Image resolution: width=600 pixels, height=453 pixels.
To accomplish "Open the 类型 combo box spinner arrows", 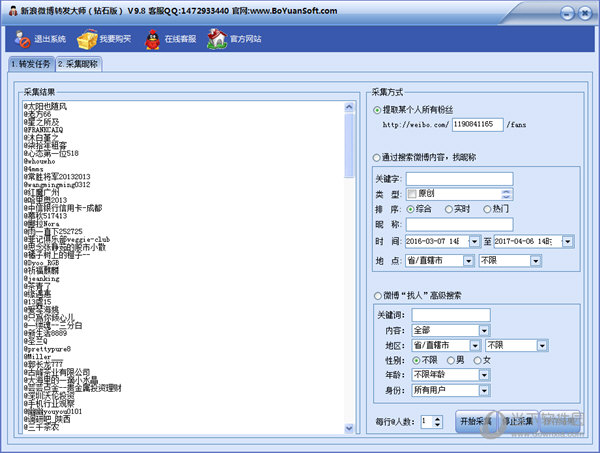I will coord(506,194).
